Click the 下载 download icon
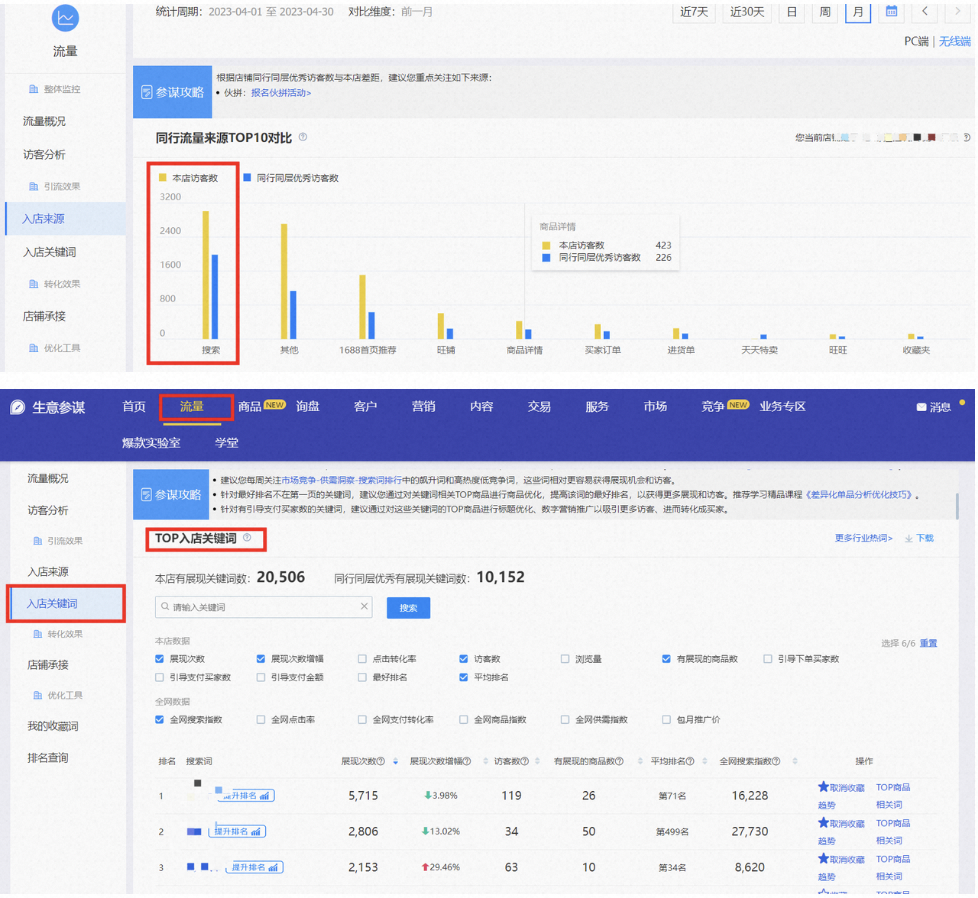Screen dimensions: 978x898 click(908, 538)
